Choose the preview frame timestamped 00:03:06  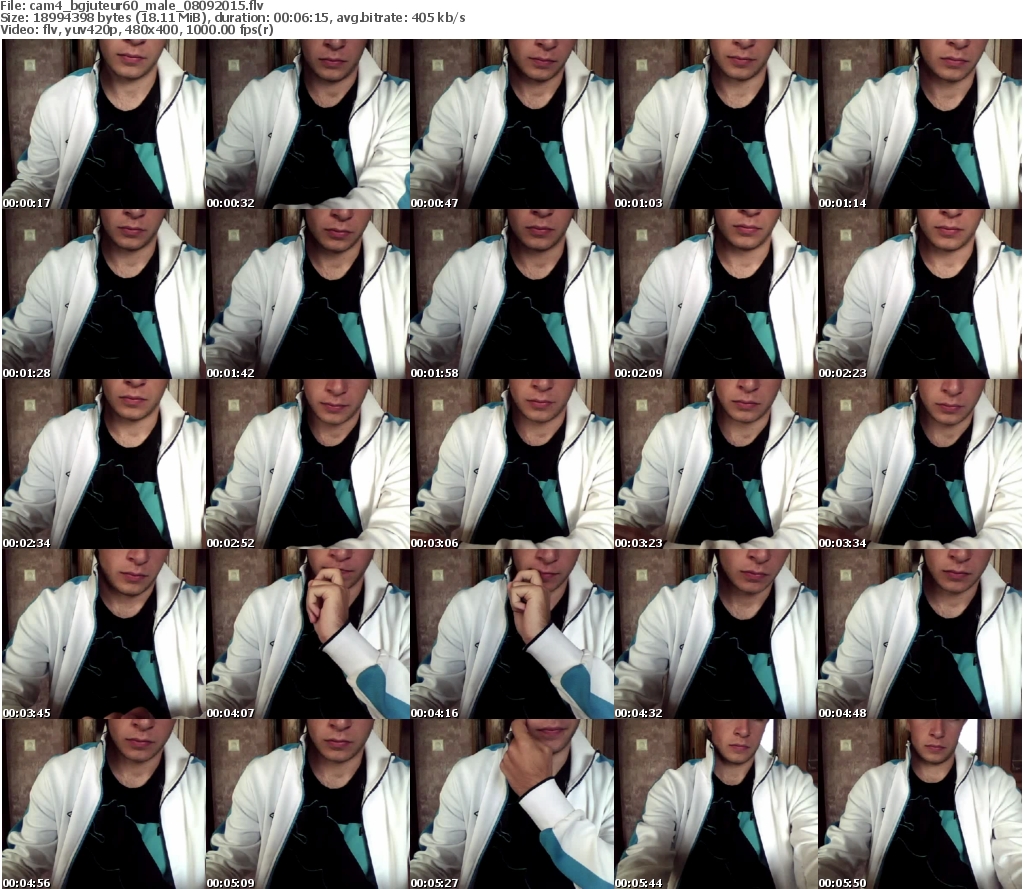(x=512, y=464)
